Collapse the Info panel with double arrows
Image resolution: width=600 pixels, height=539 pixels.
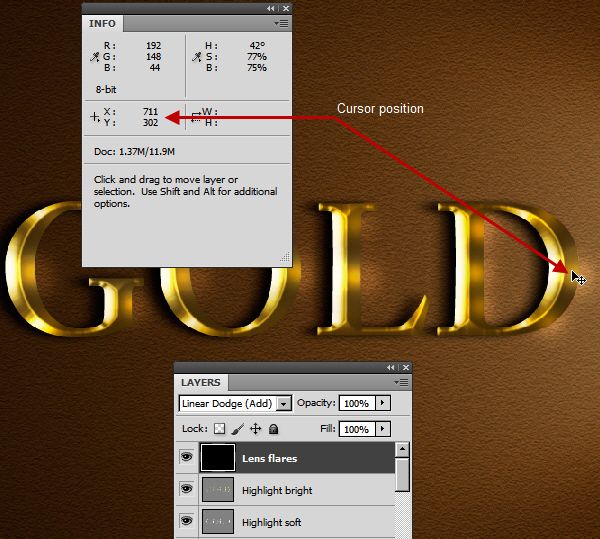coord(271,8)
